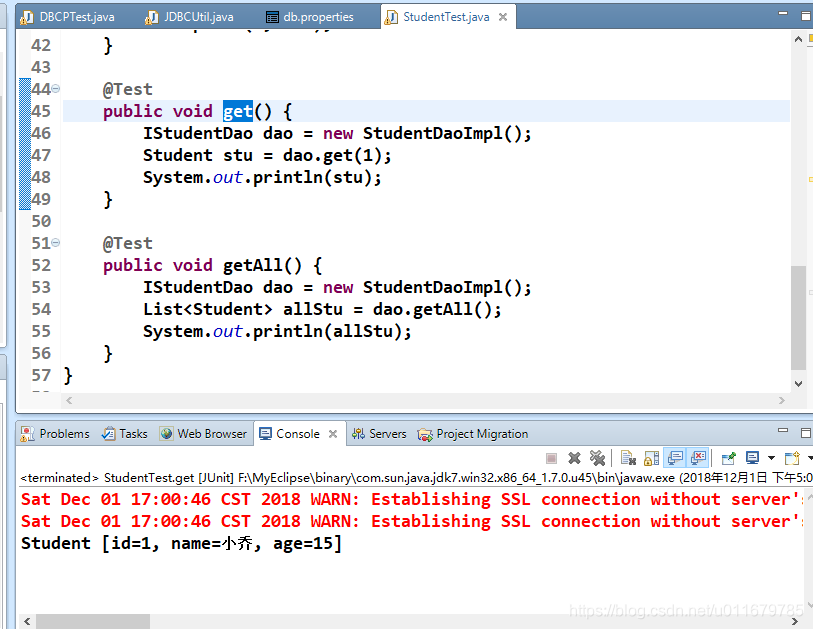
Task: Minimize the Console panel
Action: coord(783,430)
